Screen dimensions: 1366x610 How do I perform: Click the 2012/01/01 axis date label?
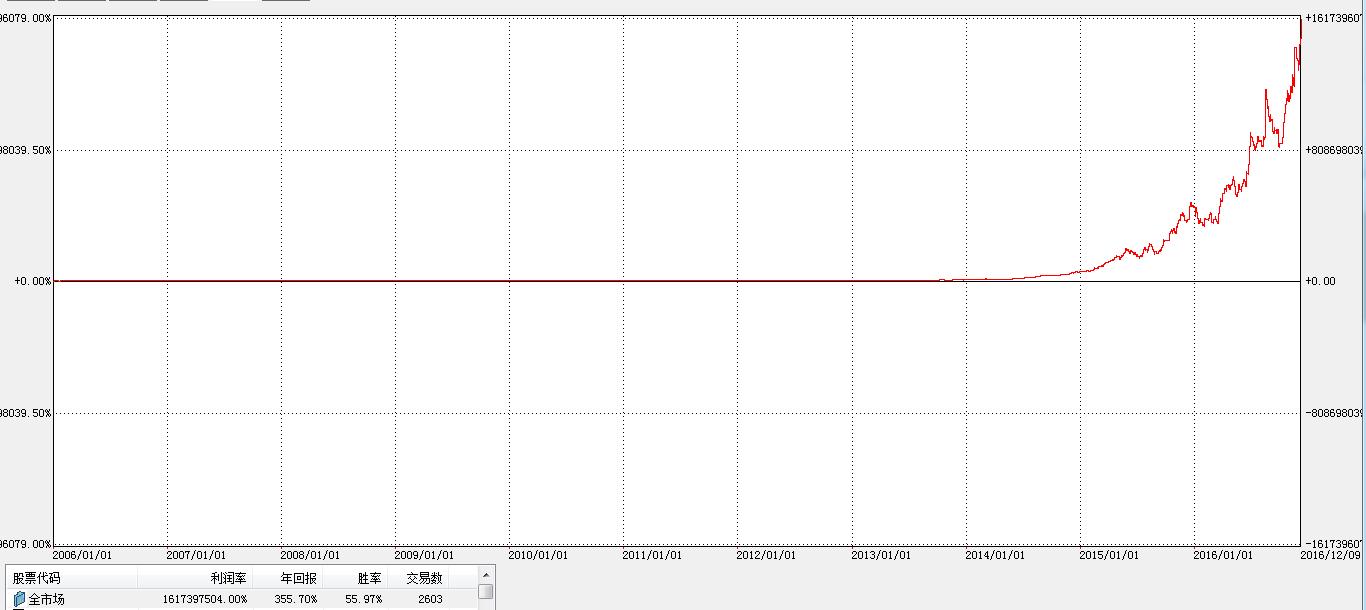coord(766,554)
